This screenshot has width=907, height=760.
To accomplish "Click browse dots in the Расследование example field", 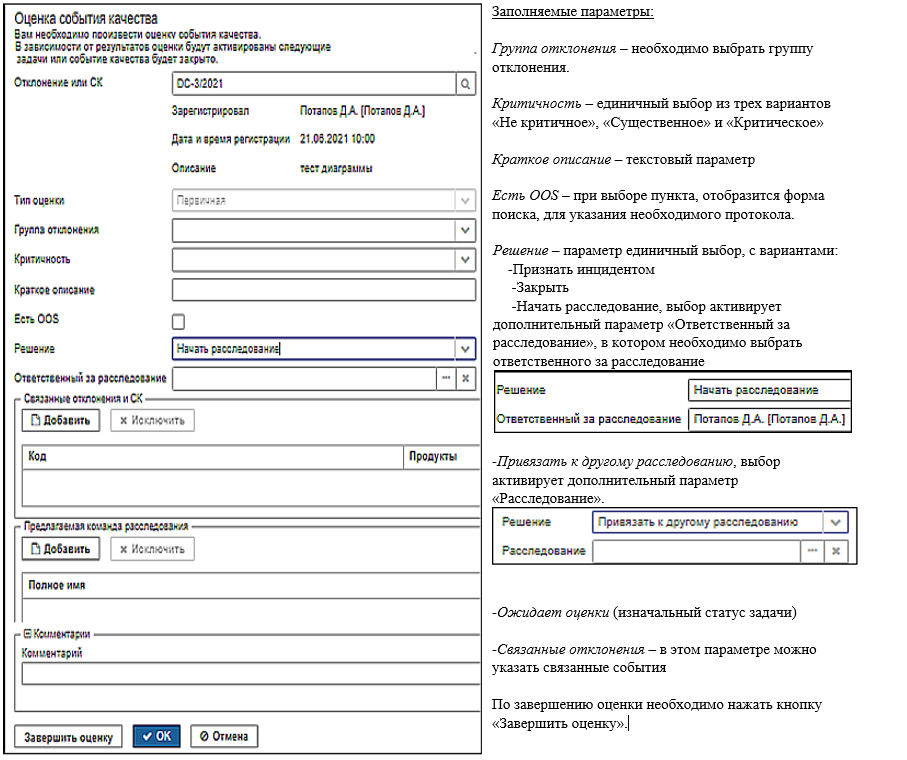I will 812,551.
